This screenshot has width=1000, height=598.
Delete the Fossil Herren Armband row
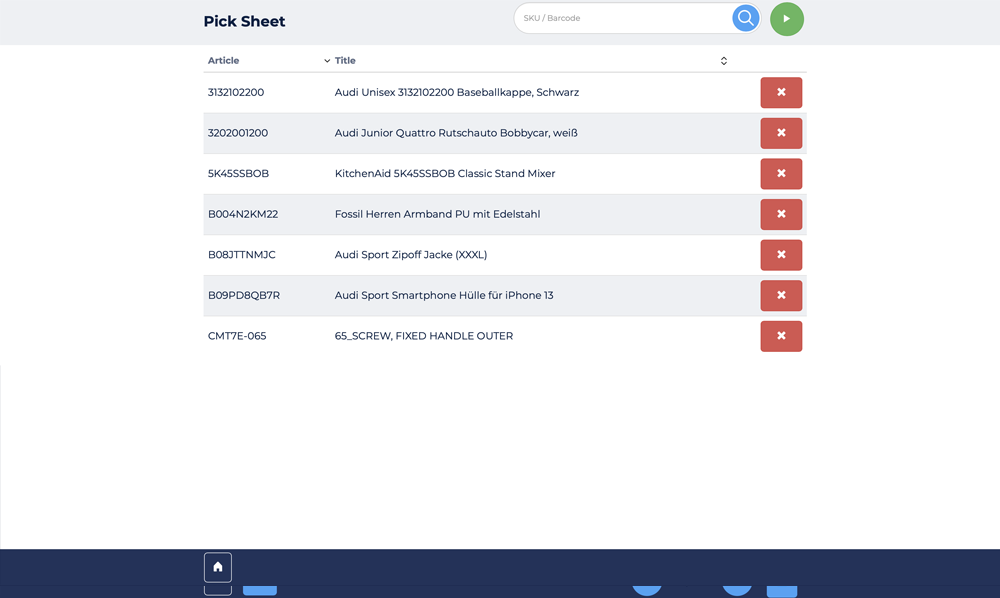[781, 214]
